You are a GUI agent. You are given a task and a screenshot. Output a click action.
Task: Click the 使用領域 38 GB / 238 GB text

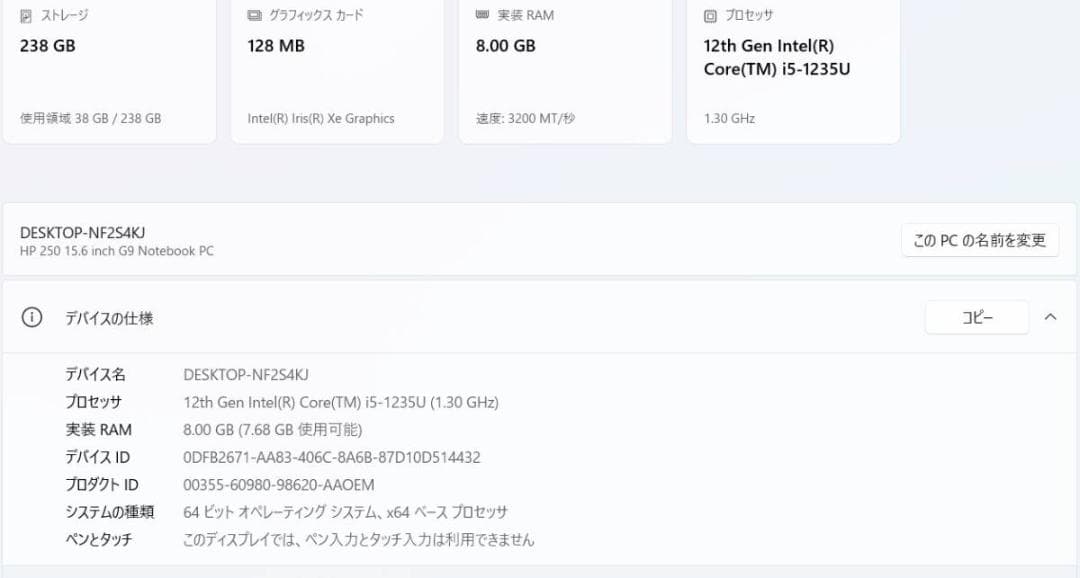87,118
